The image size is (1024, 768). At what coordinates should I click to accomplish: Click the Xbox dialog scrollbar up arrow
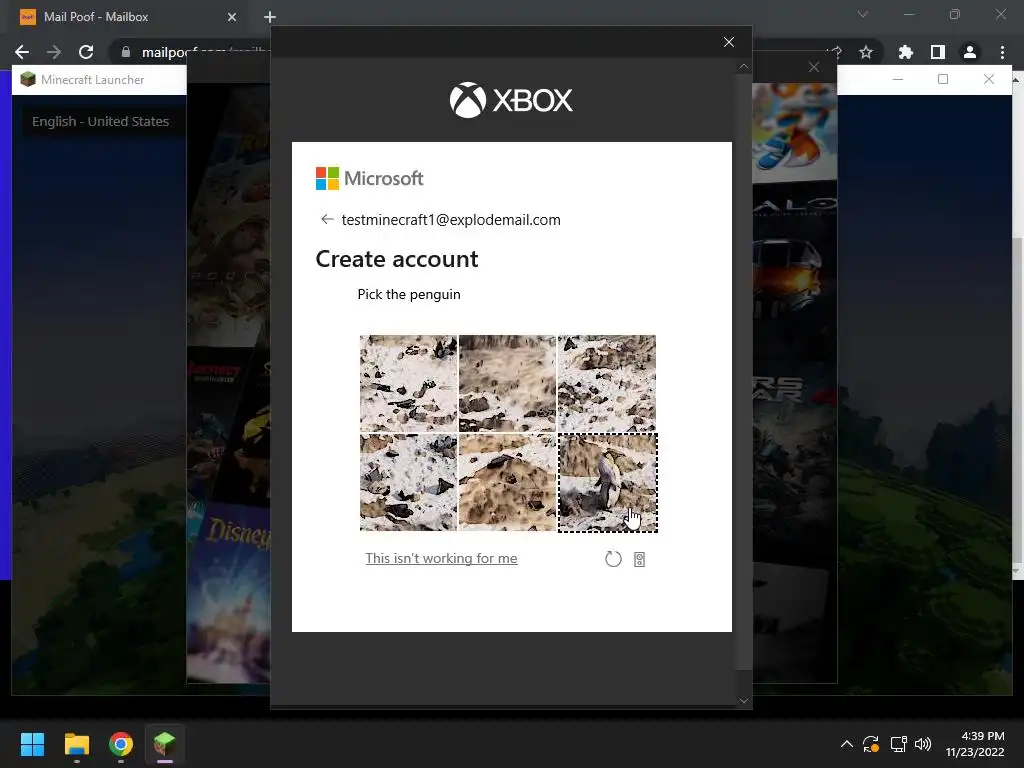click(744, 67)
